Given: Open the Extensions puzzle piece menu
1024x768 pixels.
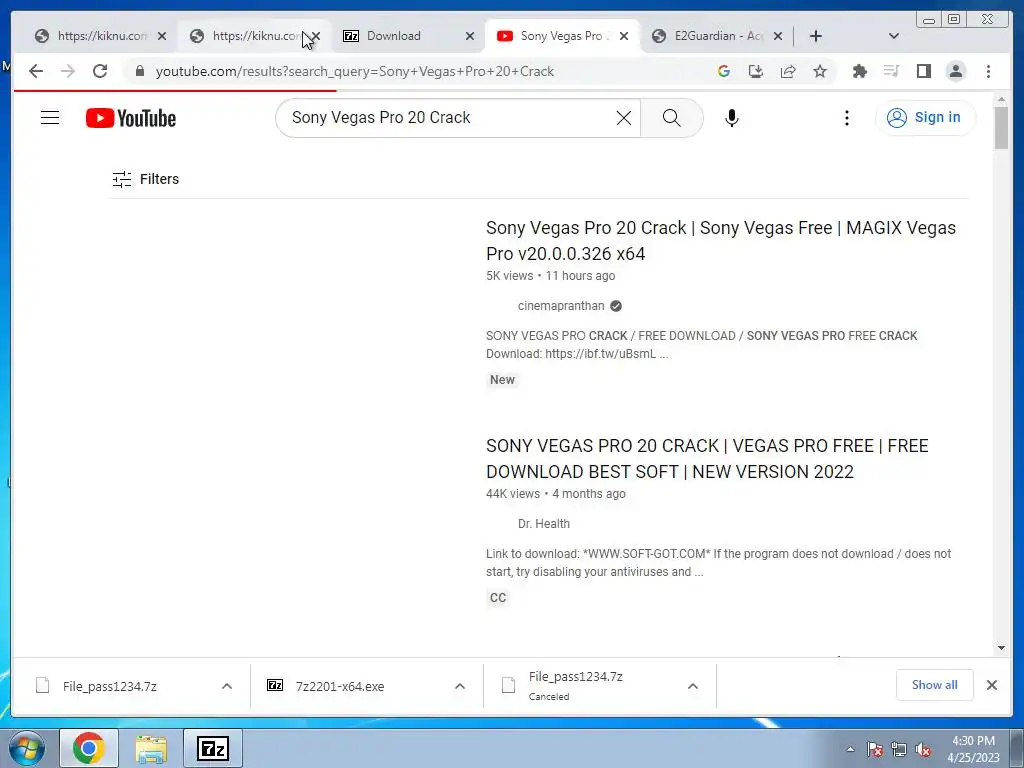Looking at the screenshot, I should 859,71.
